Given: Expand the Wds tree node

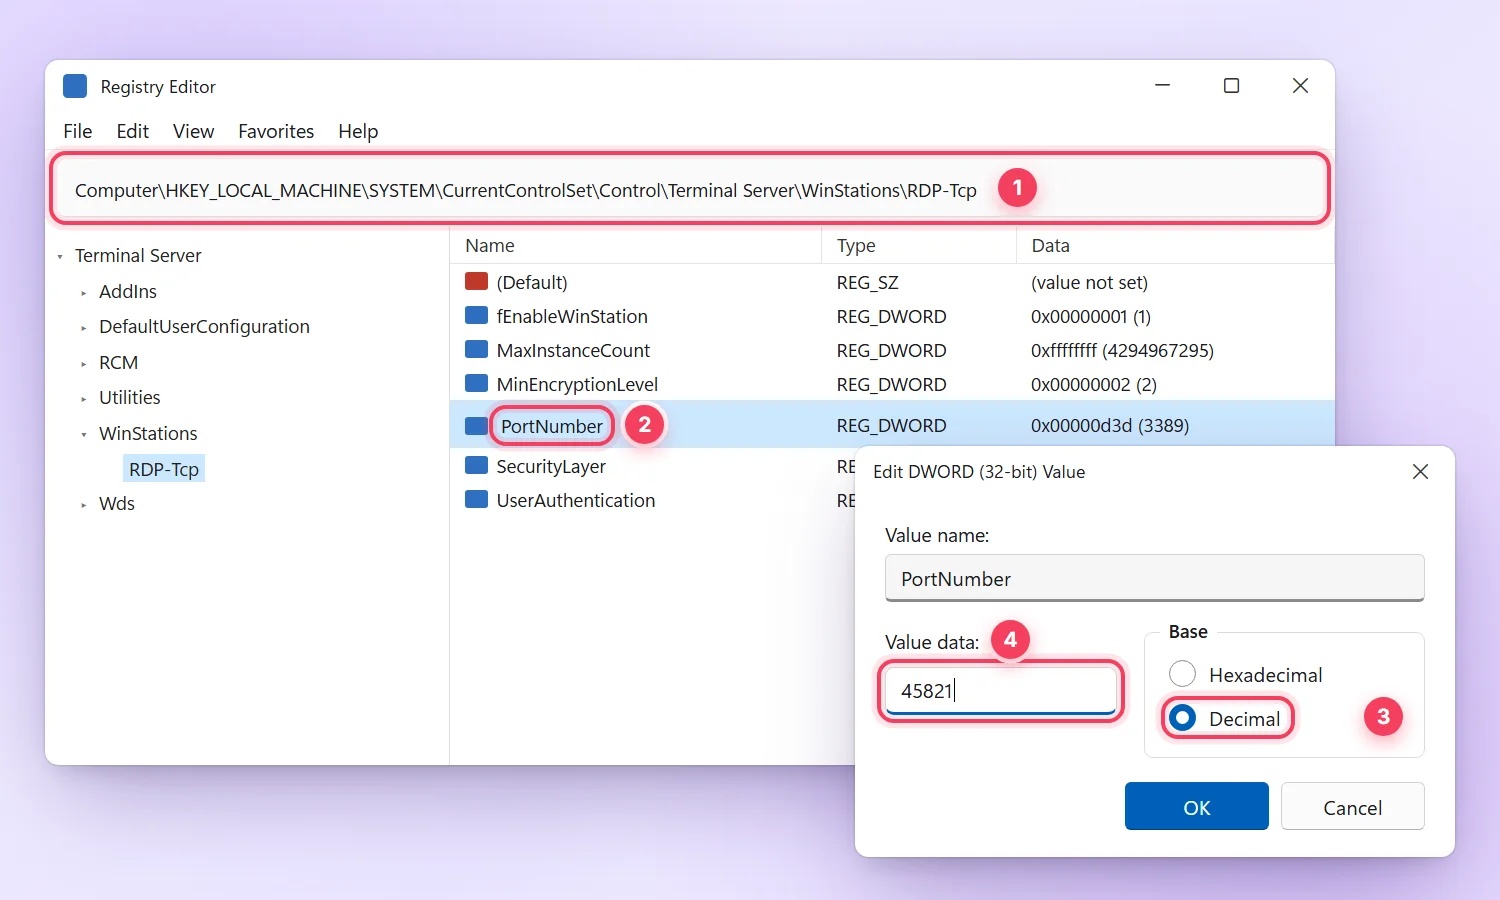Looking at the screenshot, I should 84,505.
